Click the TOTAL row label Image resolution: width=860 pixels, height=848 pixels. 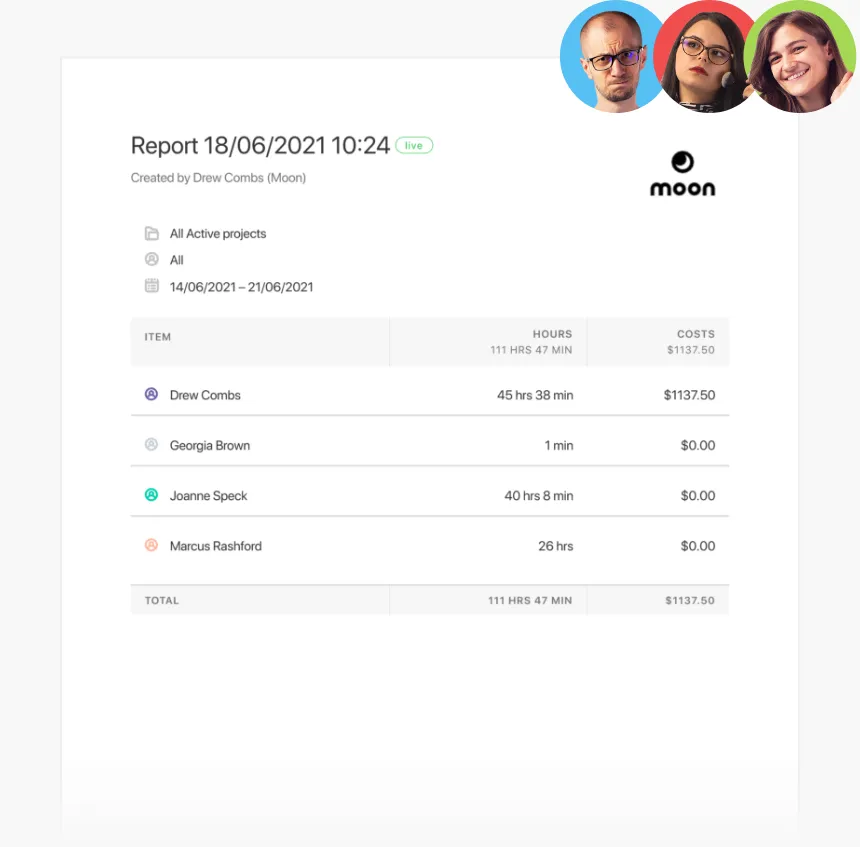(x=162, y=601)
